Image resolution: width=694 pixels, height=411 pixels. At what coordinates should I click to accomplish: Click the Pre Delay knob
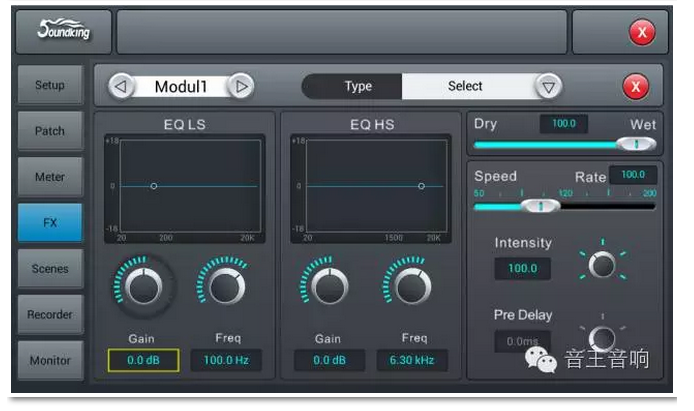[x=602, y=338]
